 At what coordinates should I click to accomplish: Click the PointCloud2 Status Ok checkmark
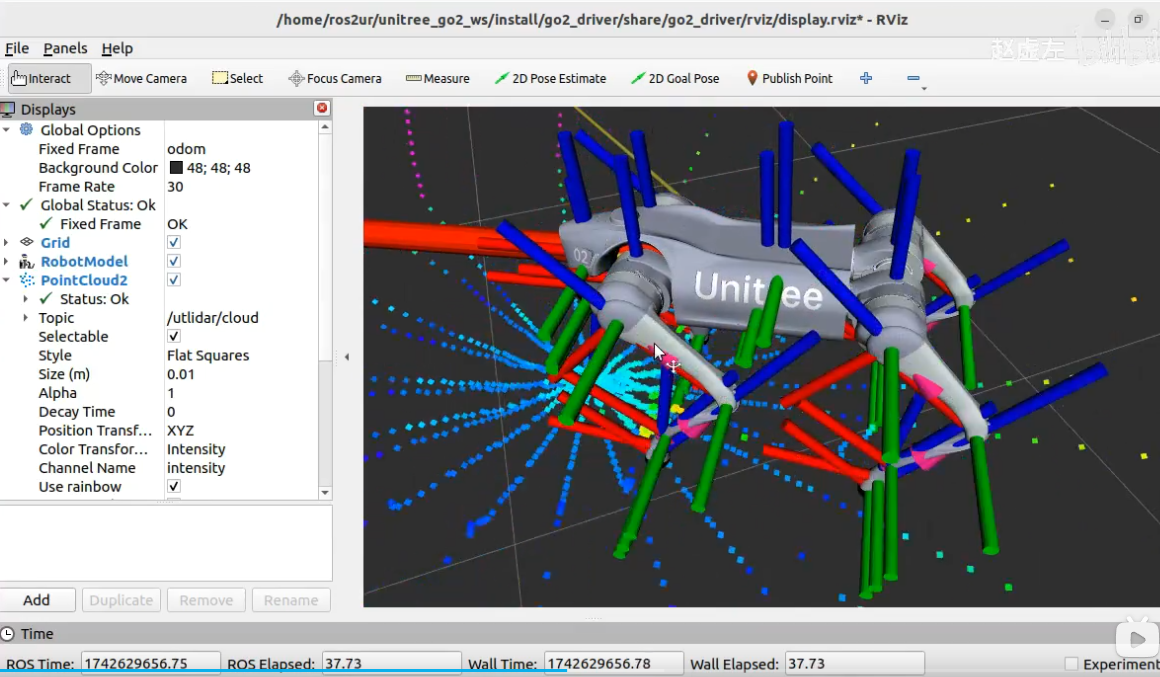click(46, 298)
